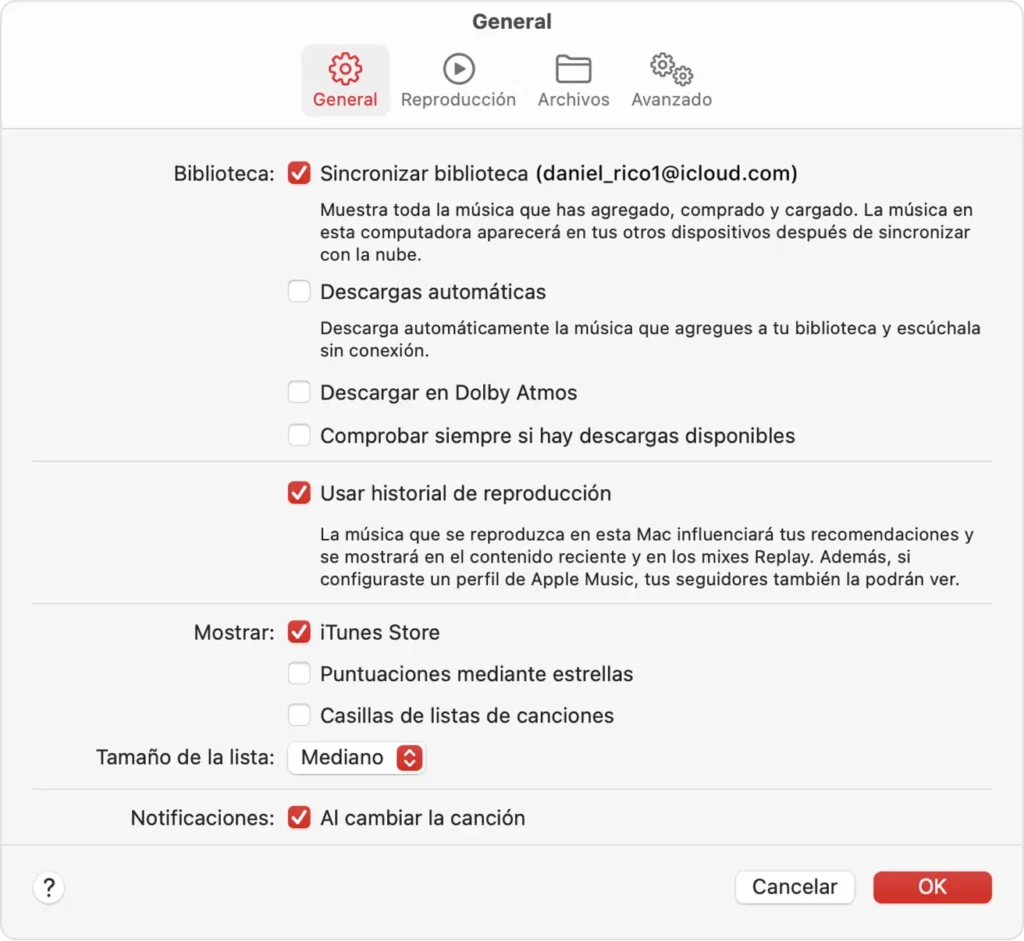Check Comprobar siempre si hay descargas disponibles
The image size is (1024, 941).
point(299,436)
